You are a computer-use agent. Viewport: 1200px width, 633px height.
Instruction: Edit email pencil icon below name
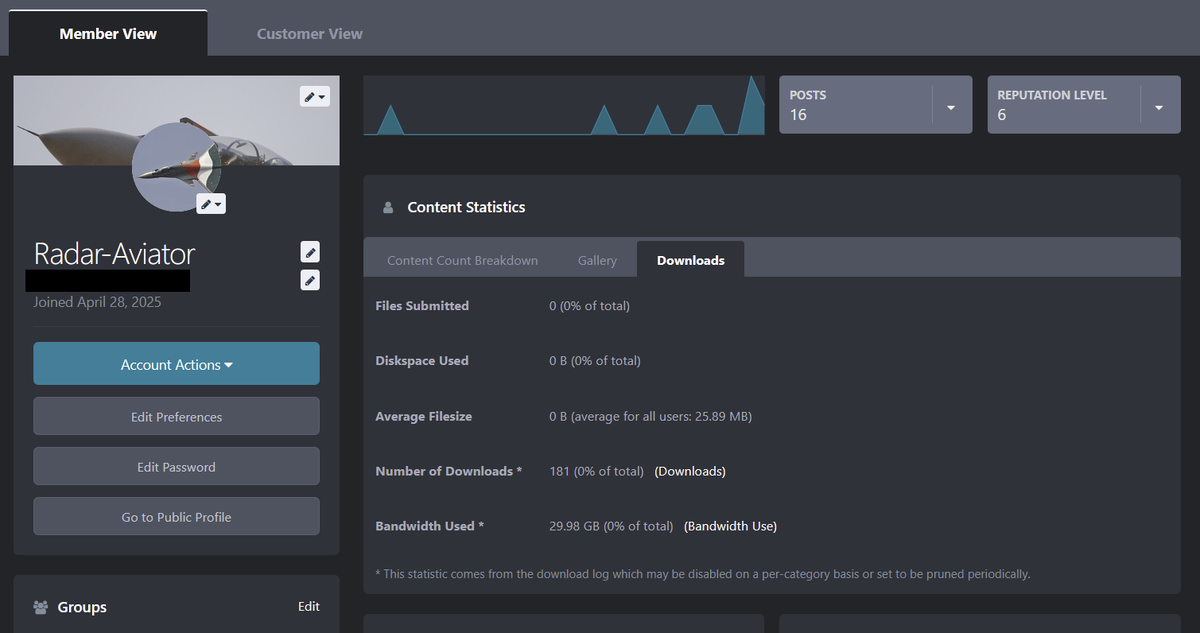(x=310, y=280)
